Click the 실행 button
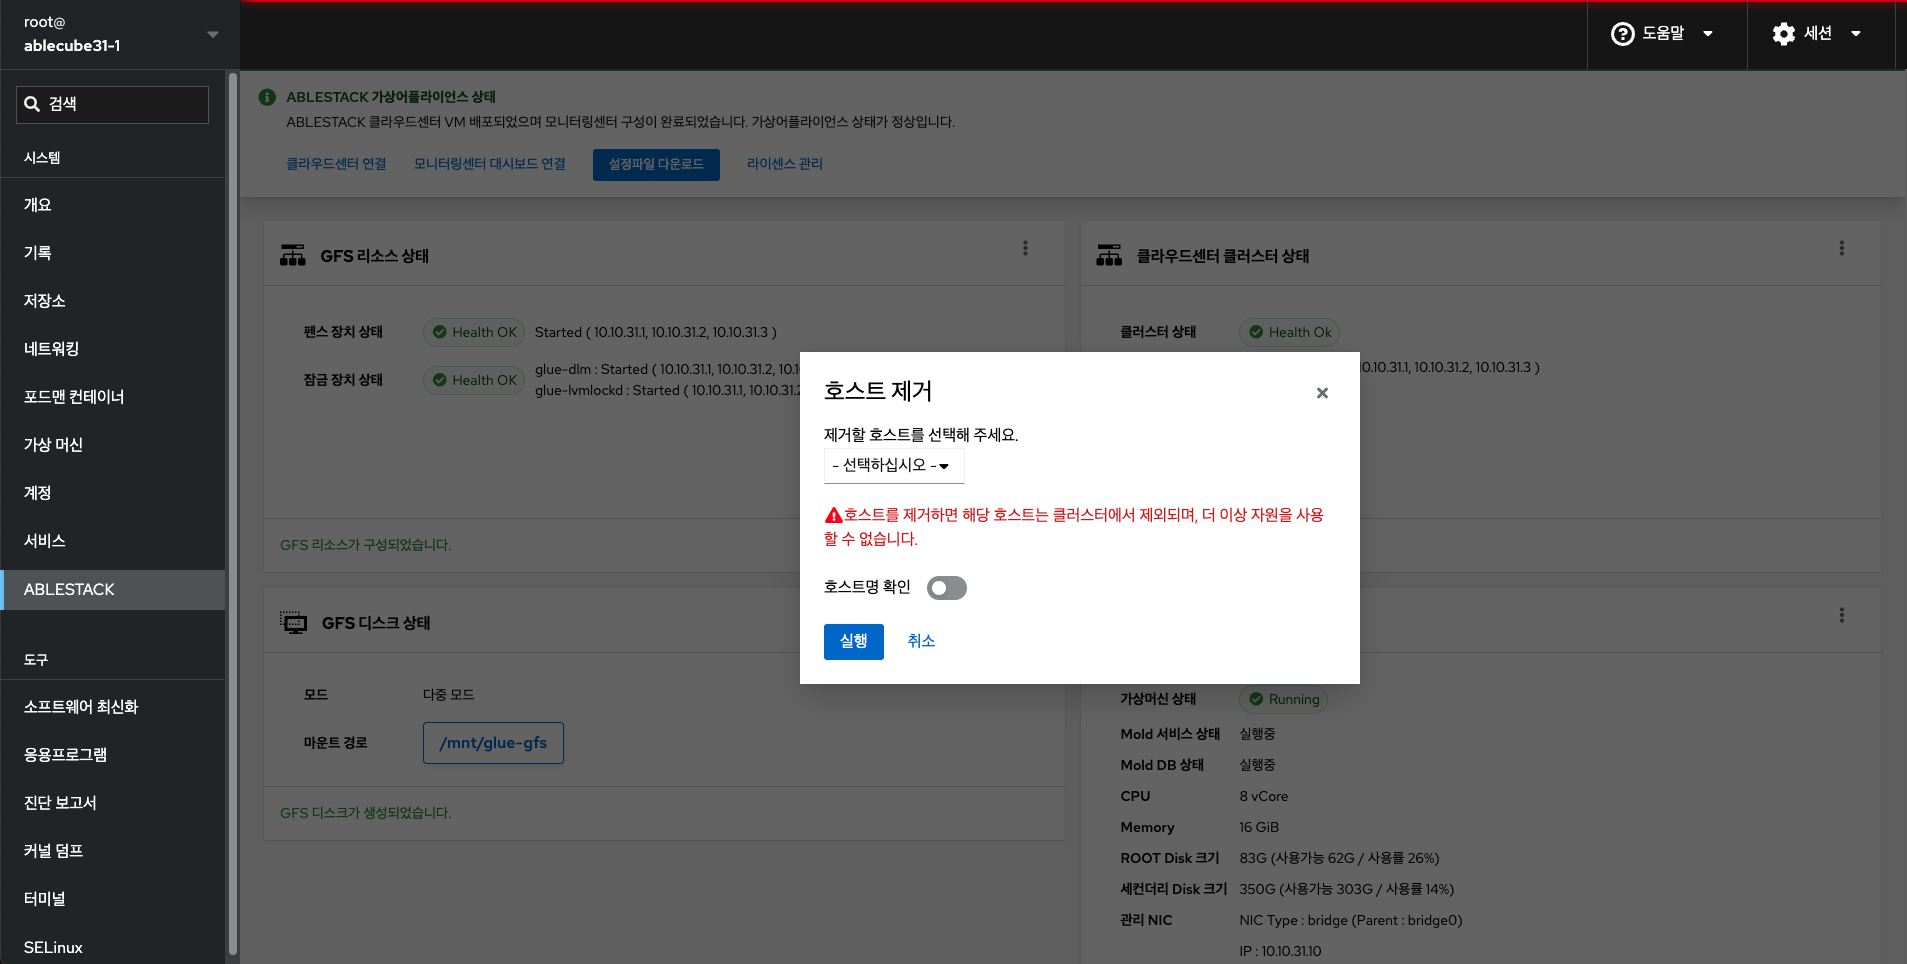The image size is (1907, 964). pyautogui.click(x=853, y=642)
